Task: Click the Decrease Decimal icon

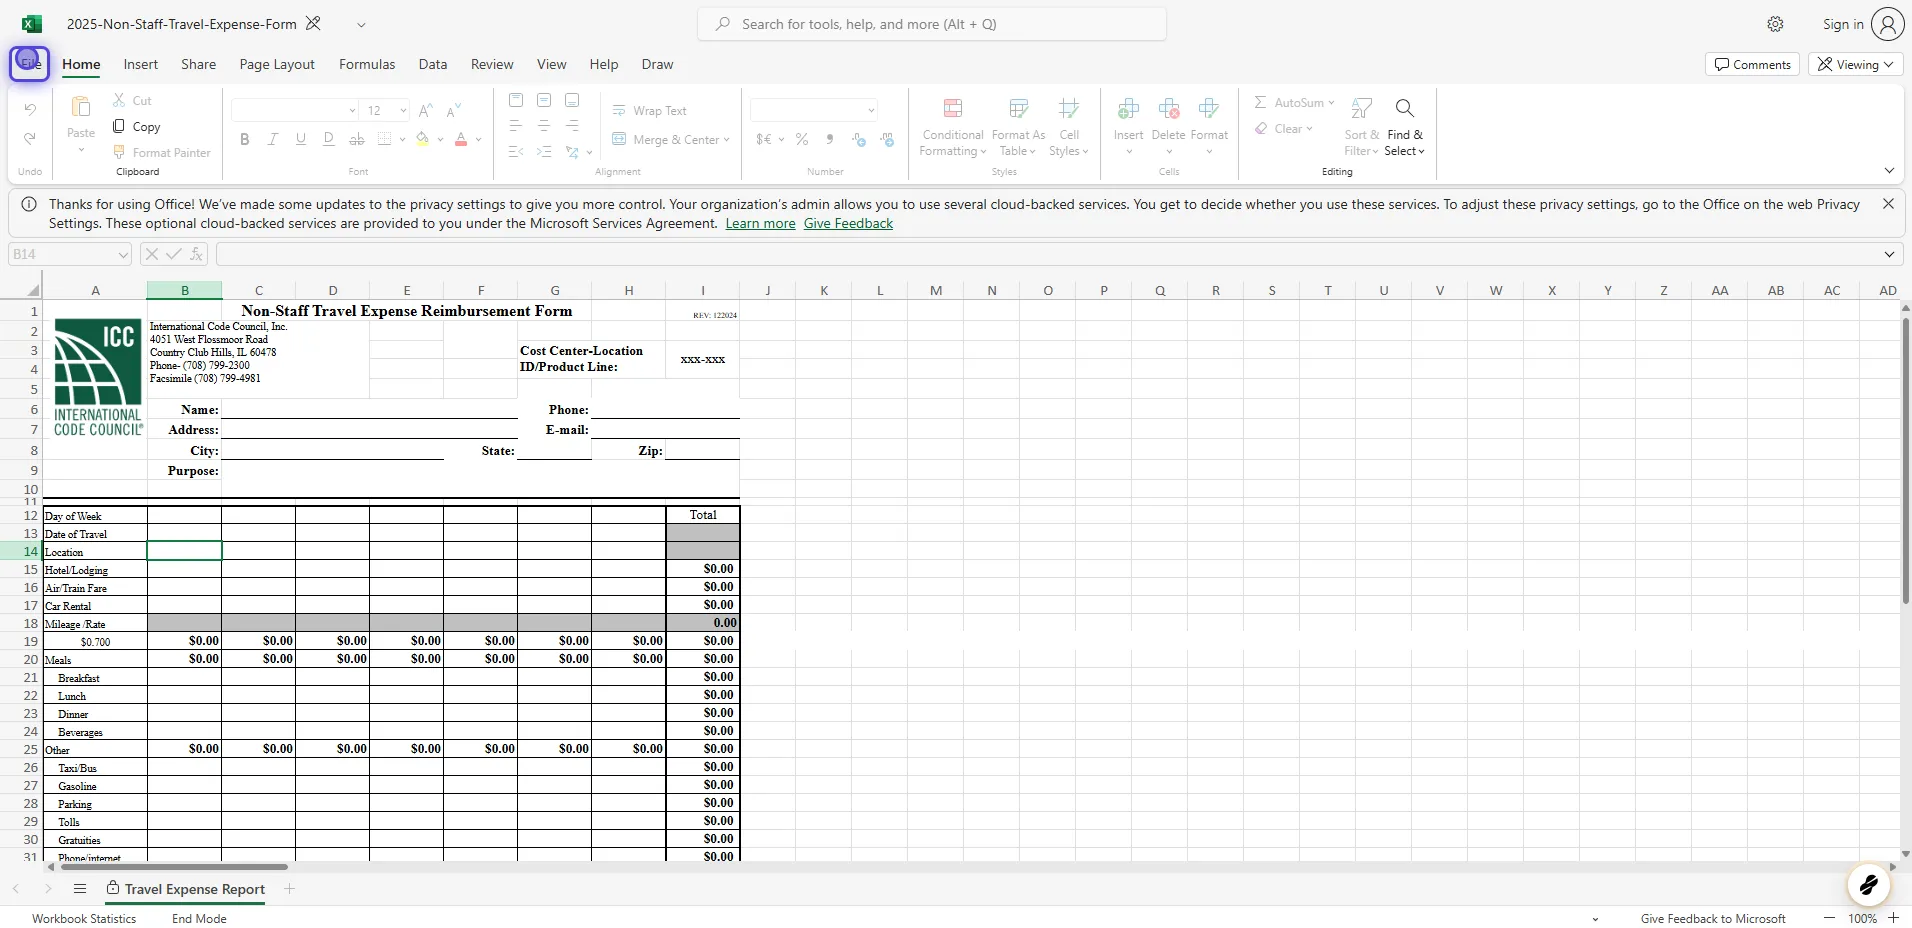Action: [x=887, y=139]
